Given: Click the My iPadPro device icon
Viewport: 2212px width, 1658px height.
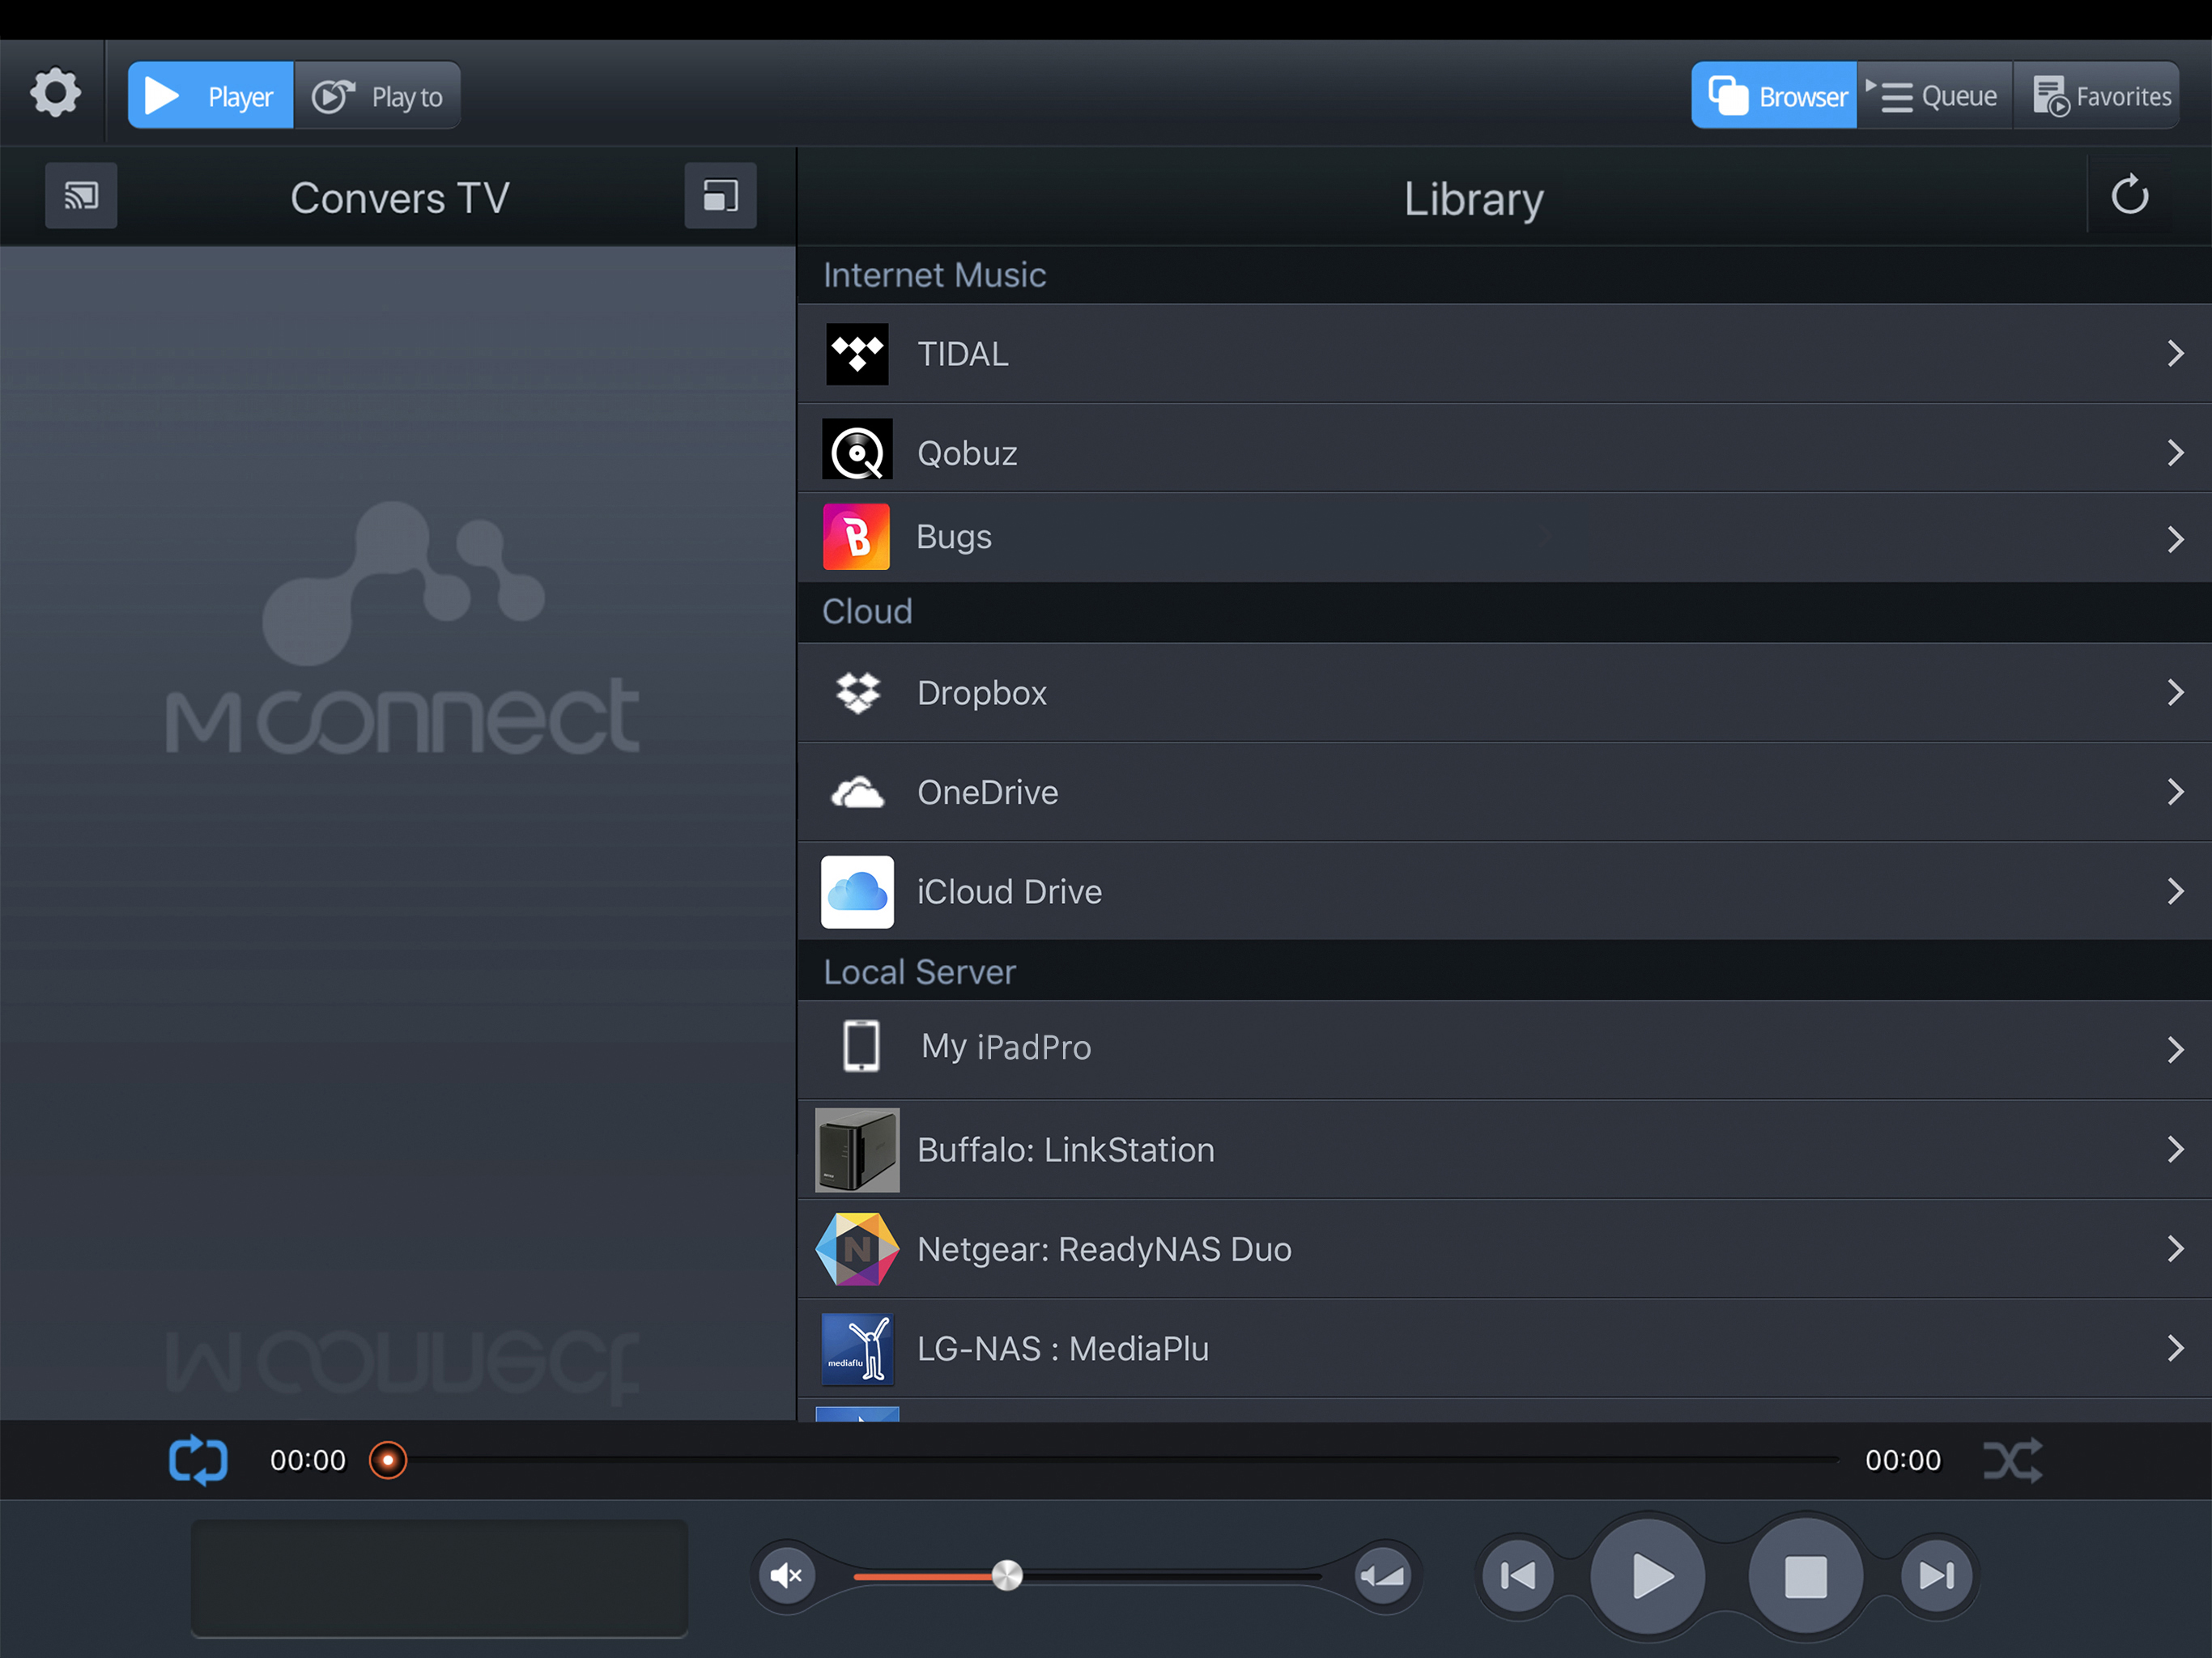Looking at the screenshot, I should (x=861, y=1047).
